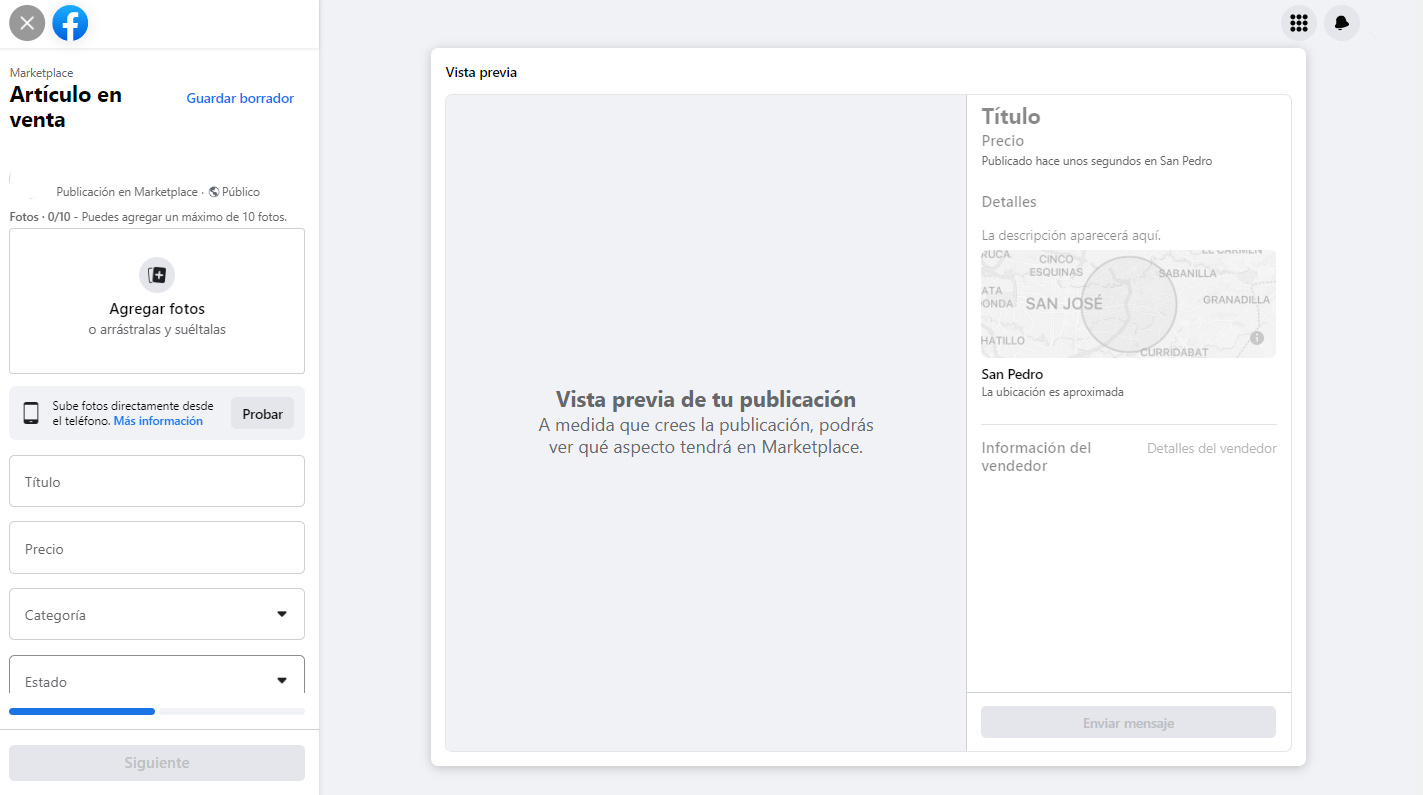1423x795 pixels.
Task: Click the Probar button
Action: 262,413
